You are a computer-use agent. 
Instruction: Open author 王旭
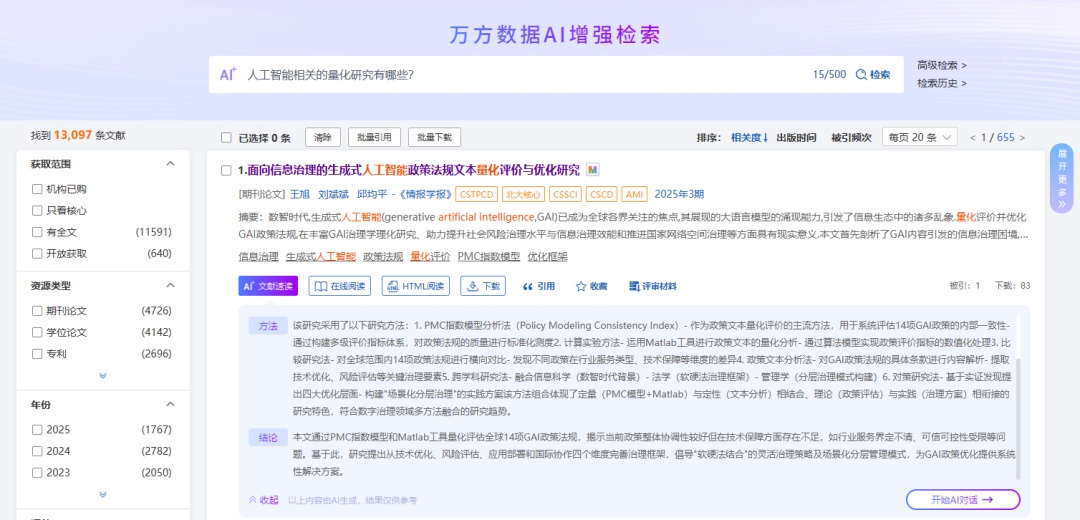coord(300,194)
